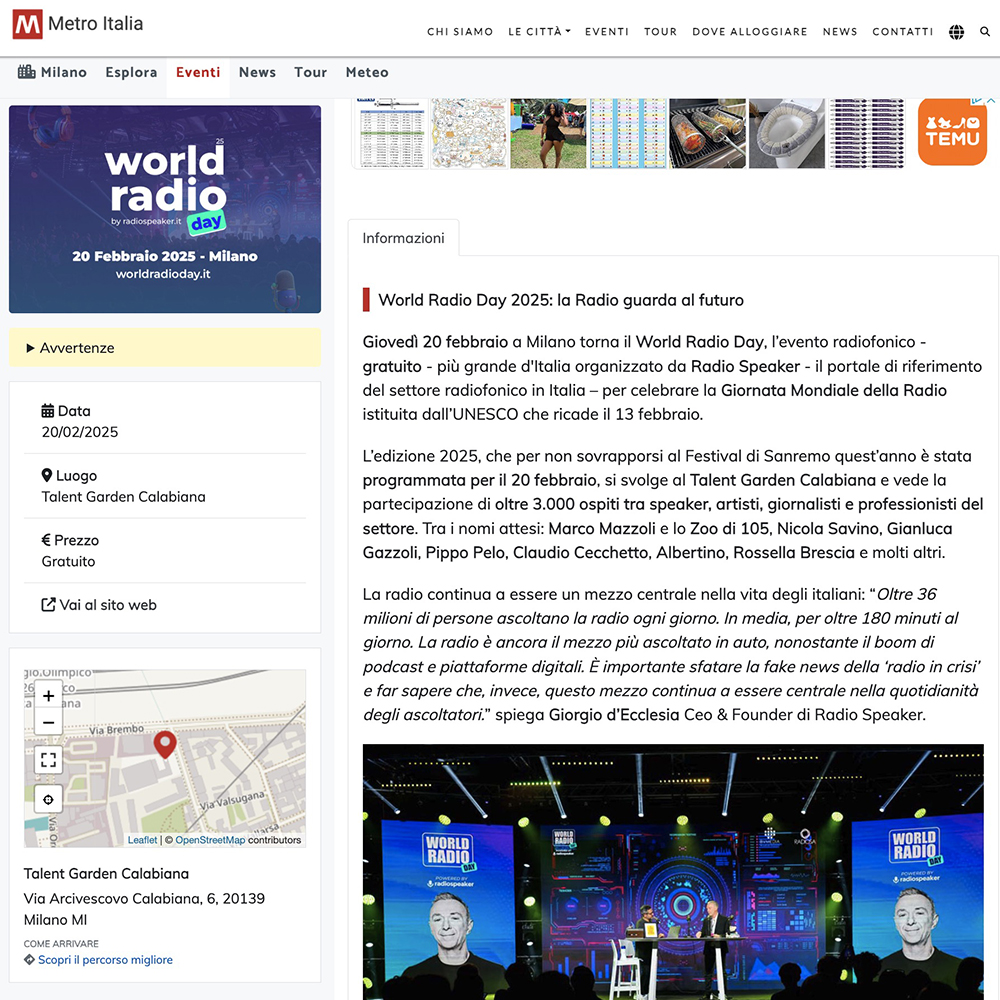Click the Via Arcivescovo Calabiana address text

tap(144, 909)
